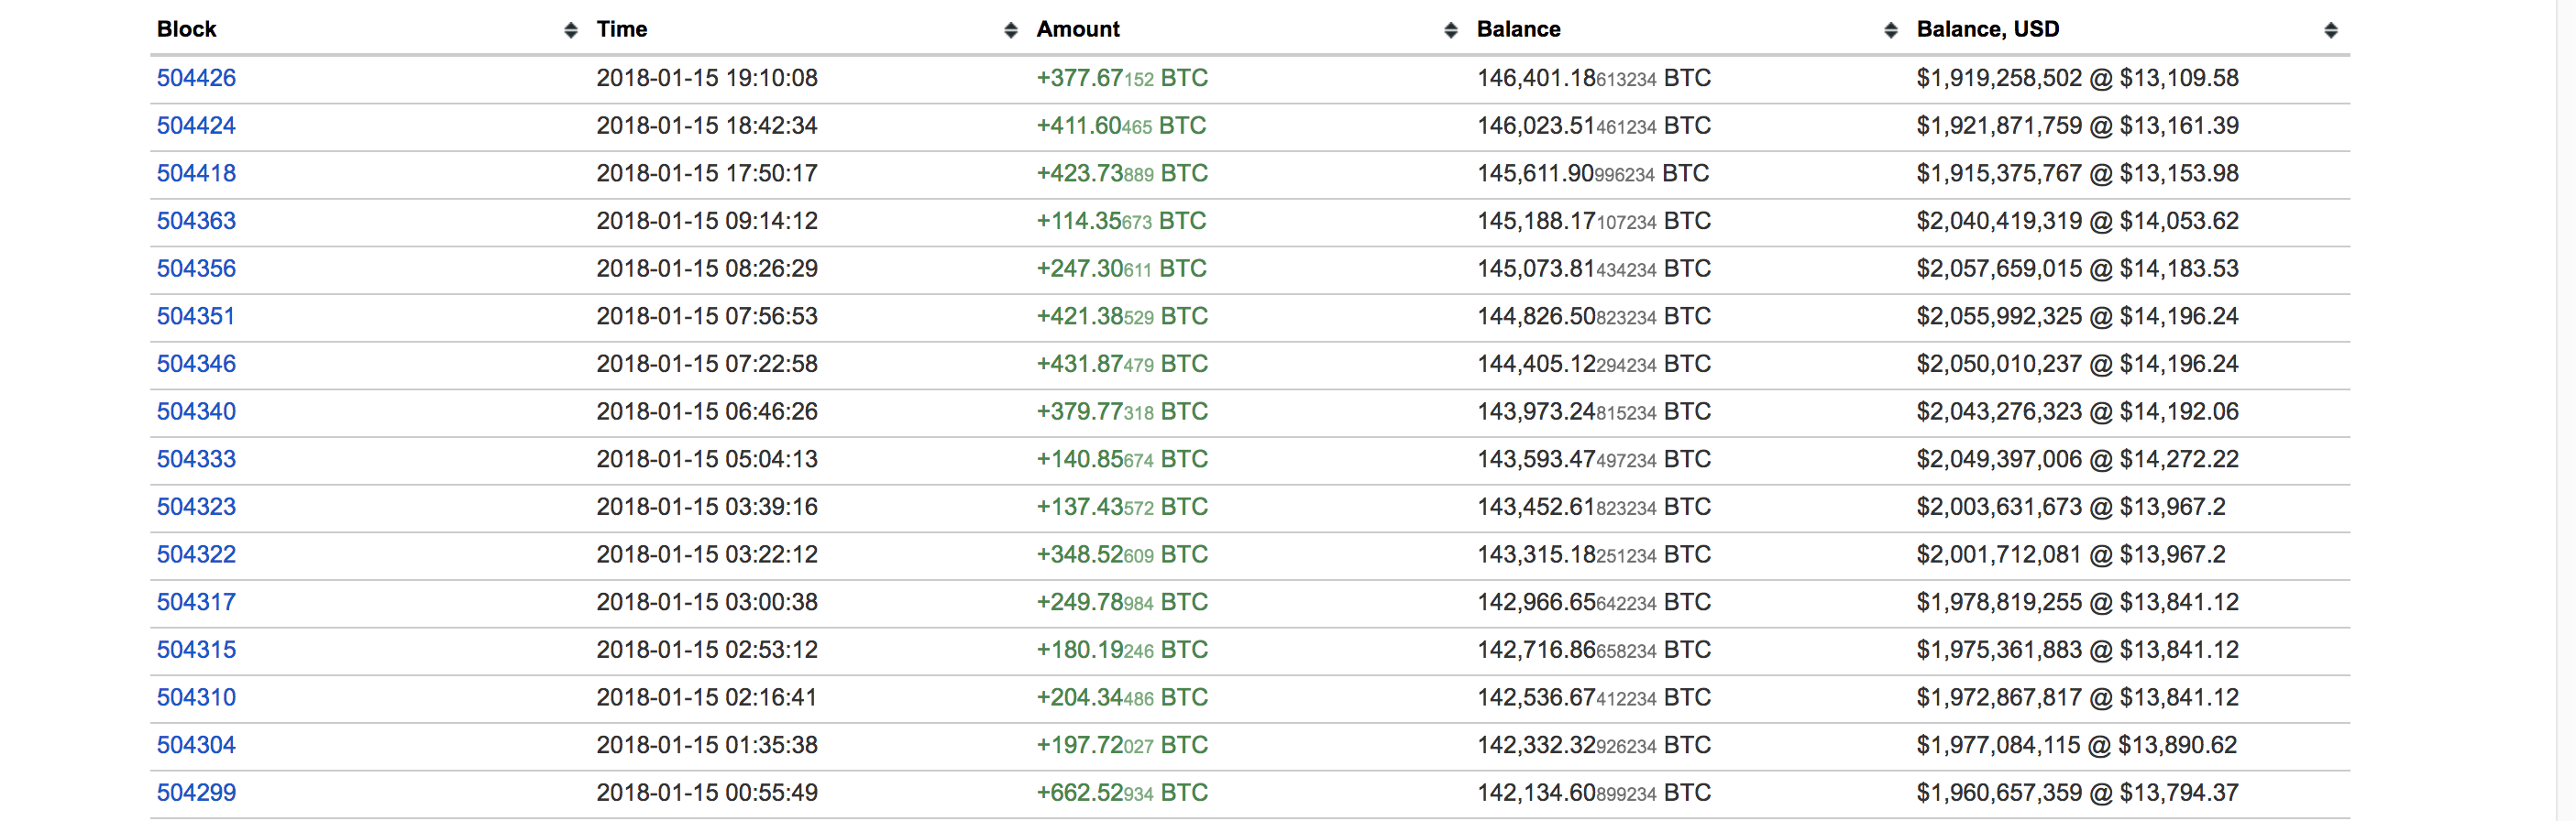Sort table by Amount column arrows
2576x821 pixels.
tap(1450, 30)
